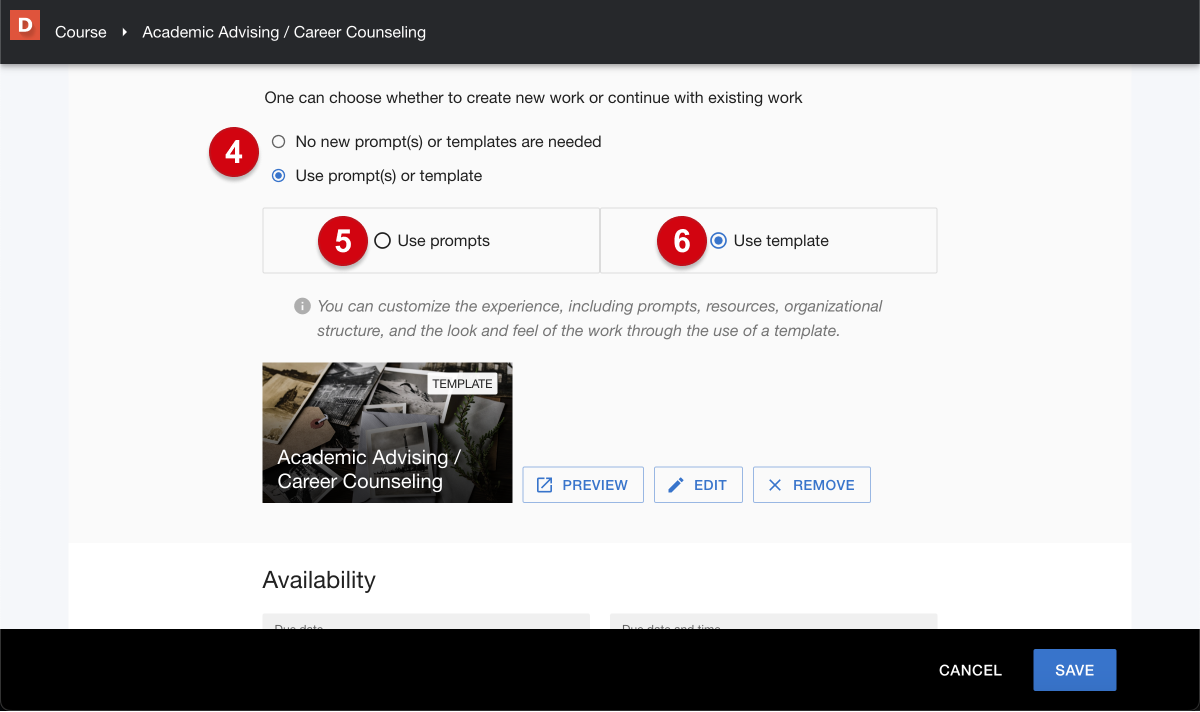Screen dimensions: 1200x712
Task: Open the Academic Advising template thumbnail
Action: click(x=387, y=433)
